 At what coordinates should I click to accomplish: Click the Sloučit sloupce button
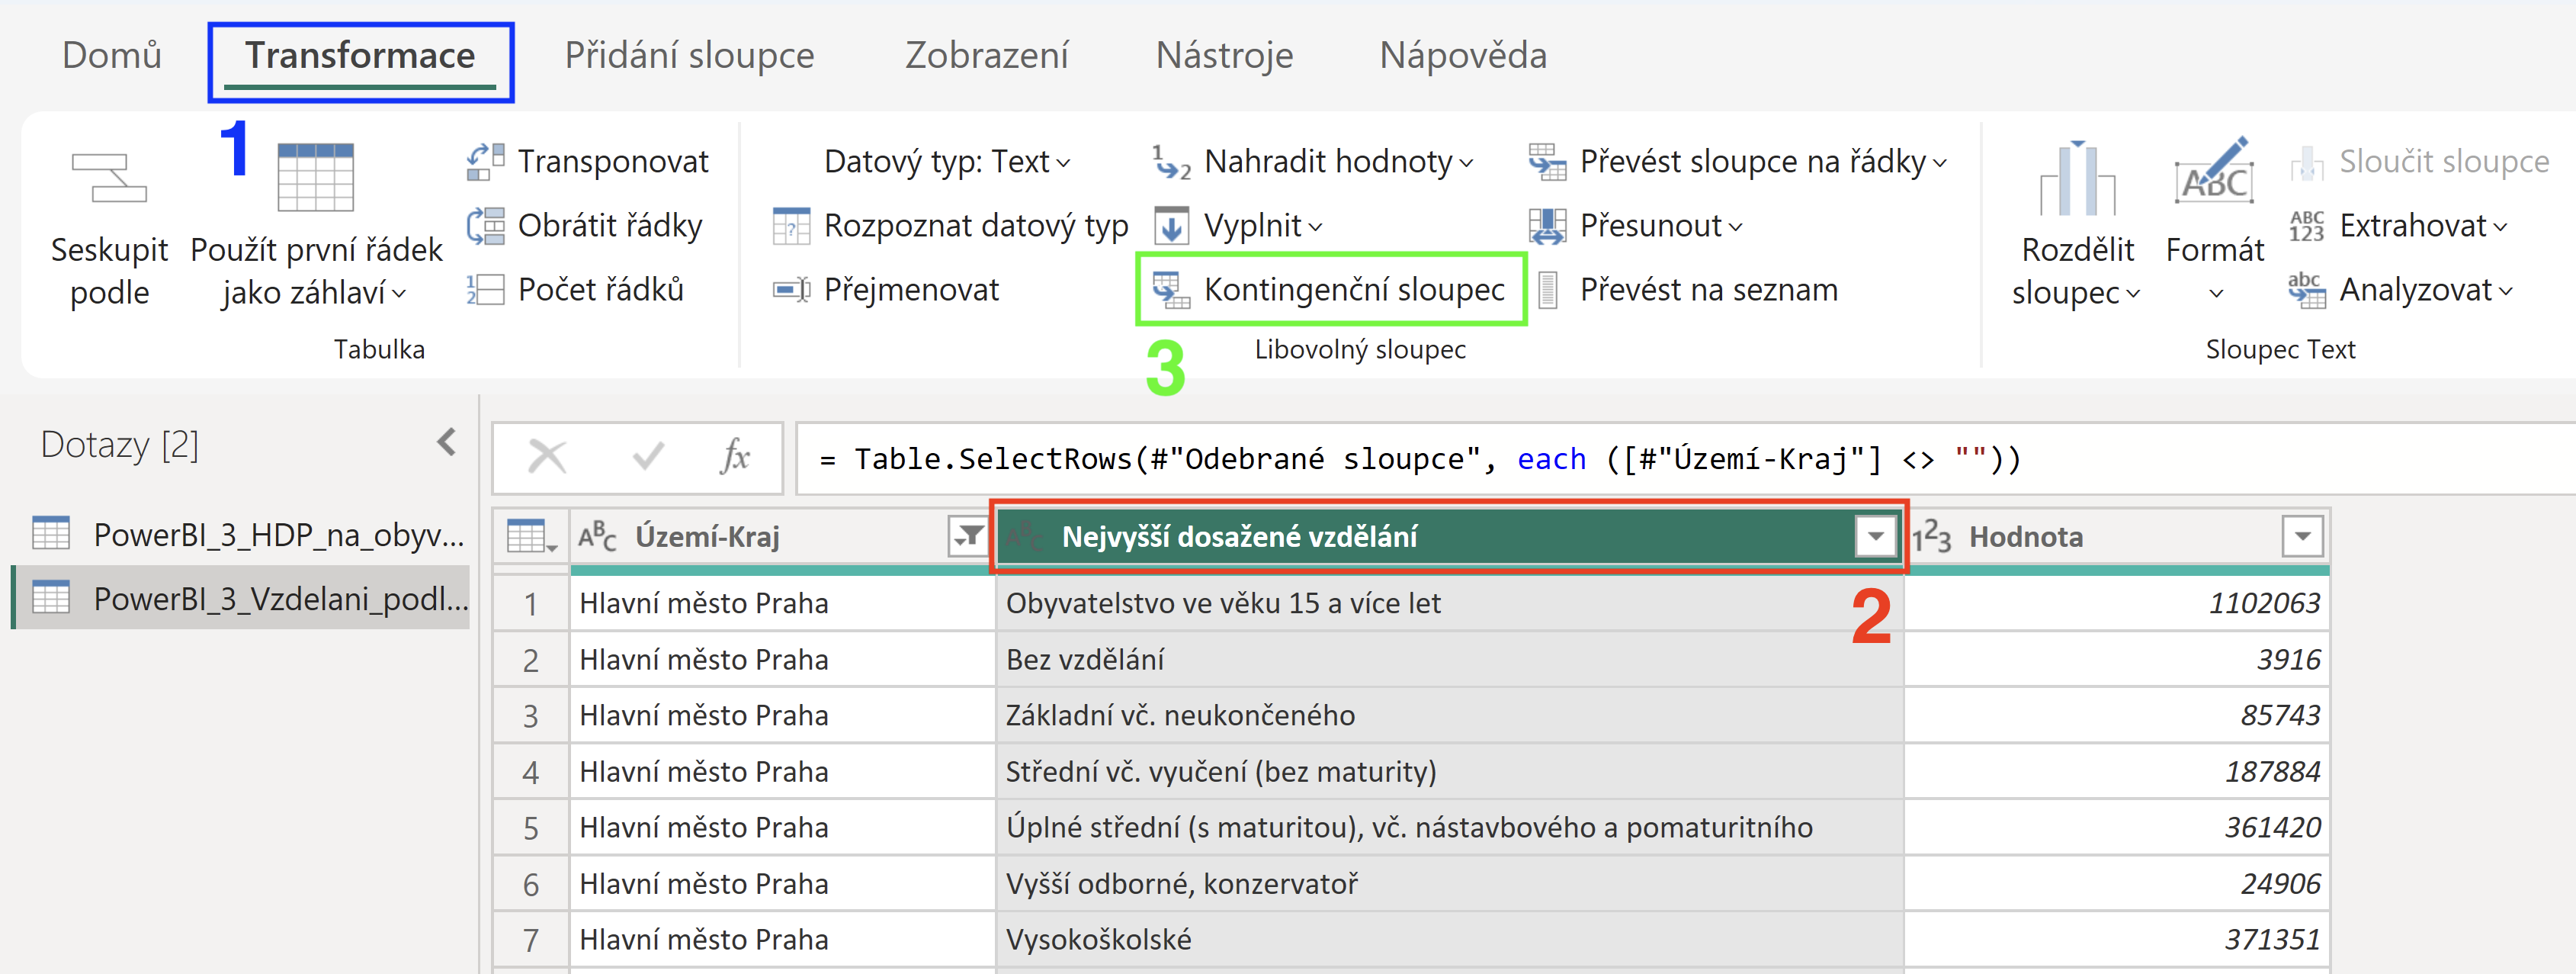pos(2419,161)
